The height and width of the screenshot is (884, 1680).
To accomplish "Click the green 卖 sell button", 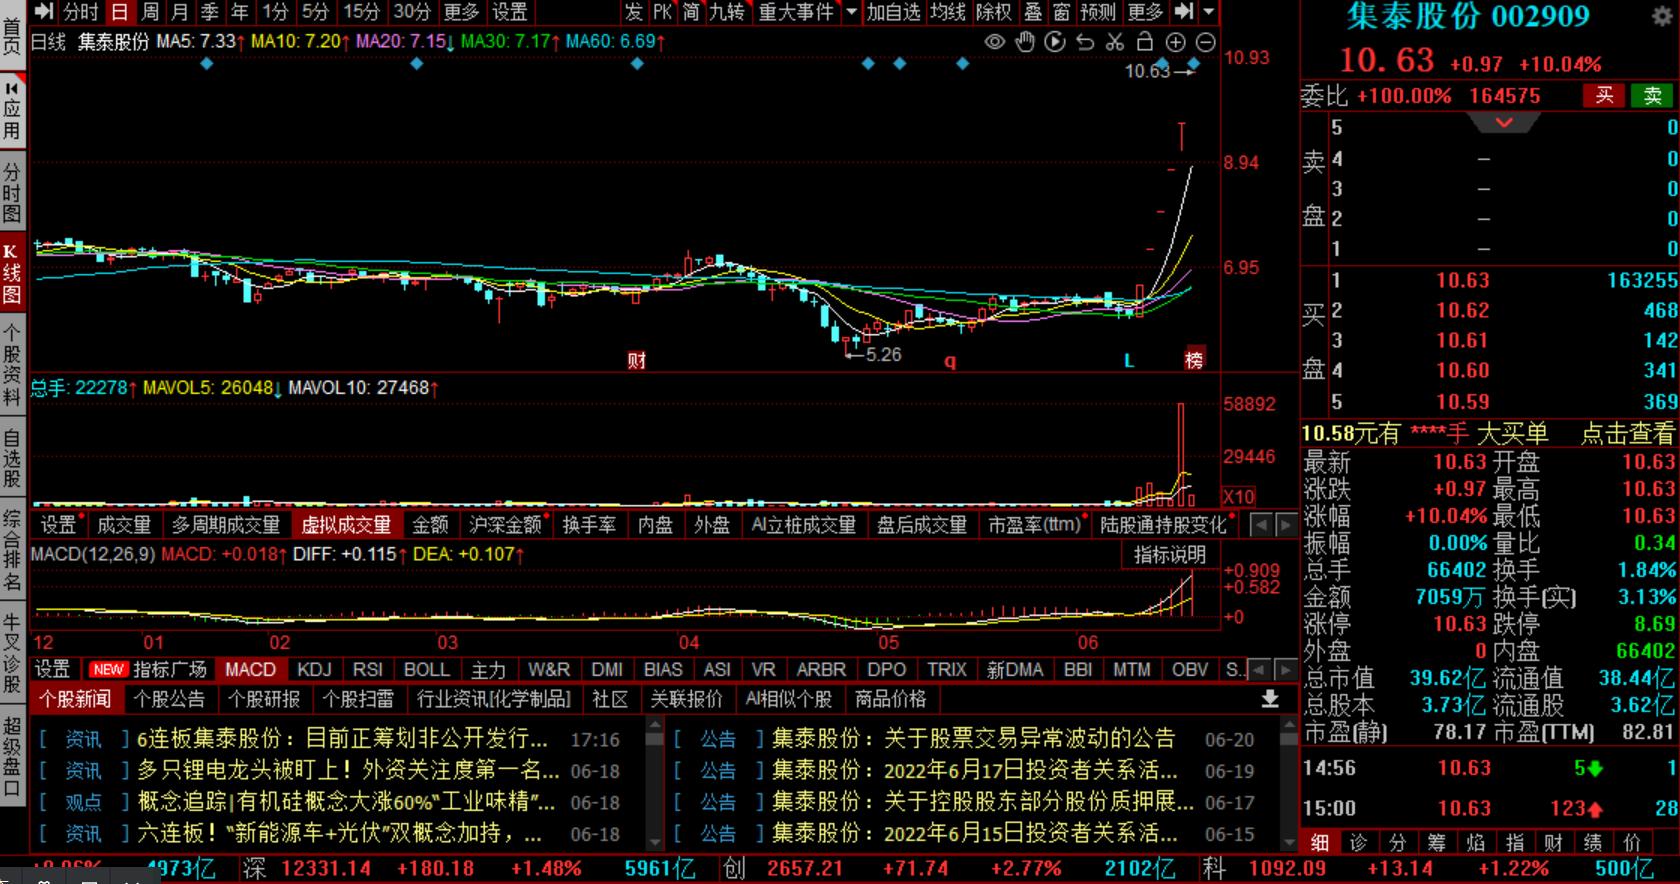I will (x=1652, y=95).
